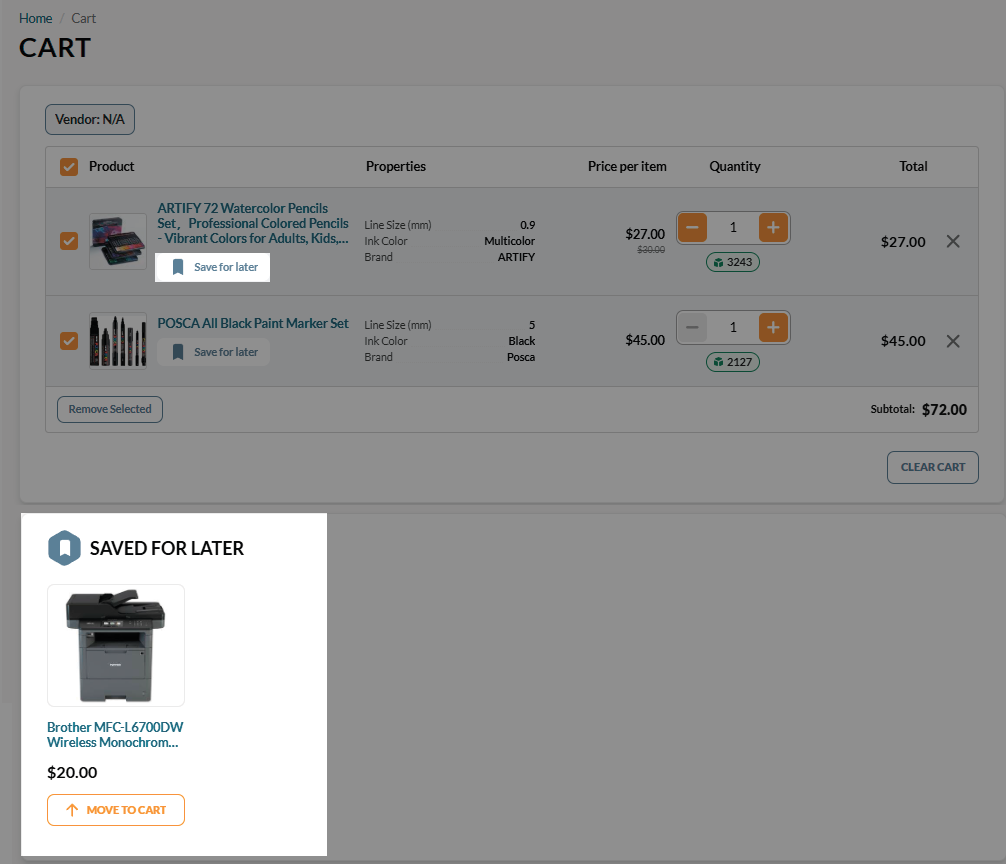Go to Home breadcrumb
Viewport: 1006px width, 864px height.
click(35, 19)
